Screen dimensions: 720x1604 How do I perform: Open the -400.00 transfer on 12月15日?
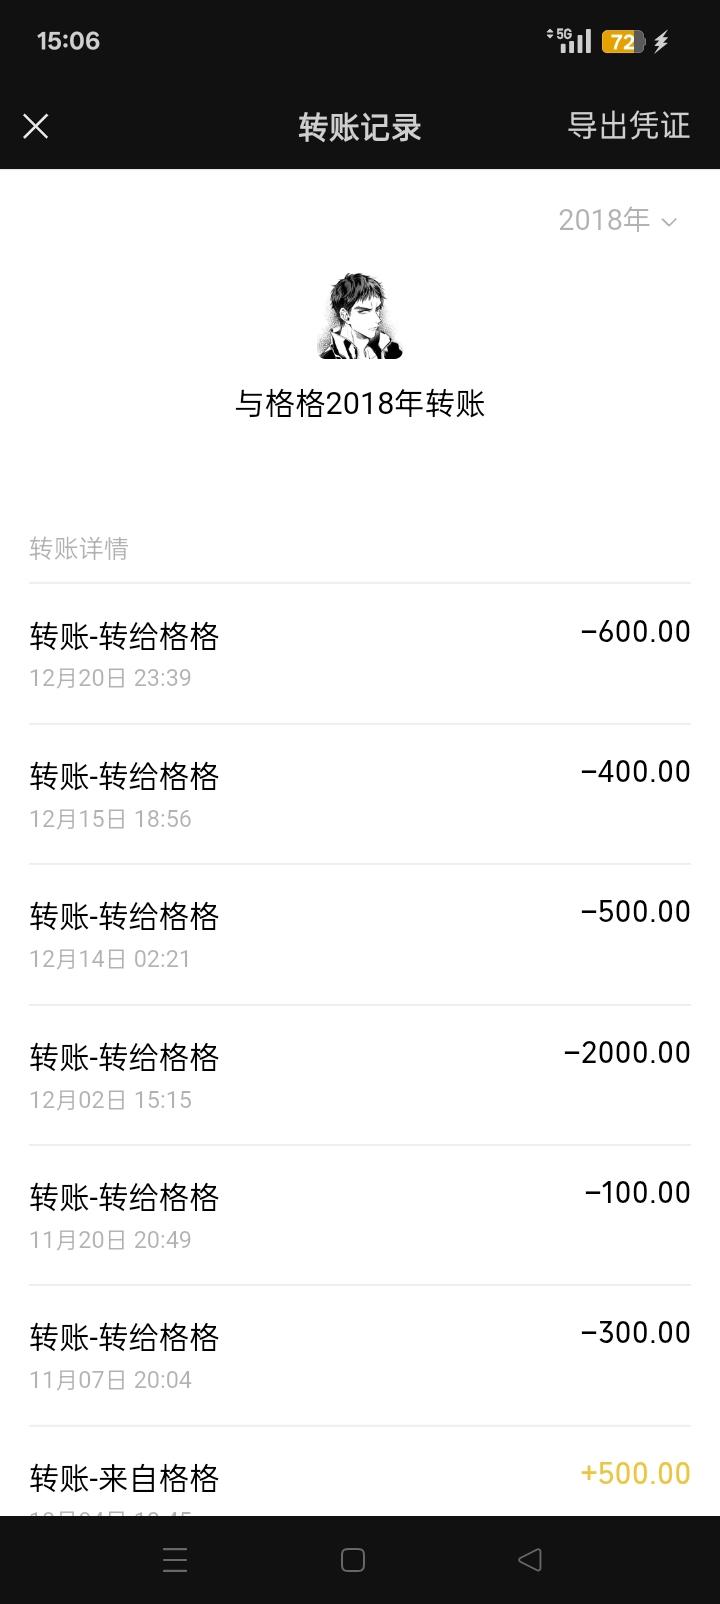tap(360, 794)
